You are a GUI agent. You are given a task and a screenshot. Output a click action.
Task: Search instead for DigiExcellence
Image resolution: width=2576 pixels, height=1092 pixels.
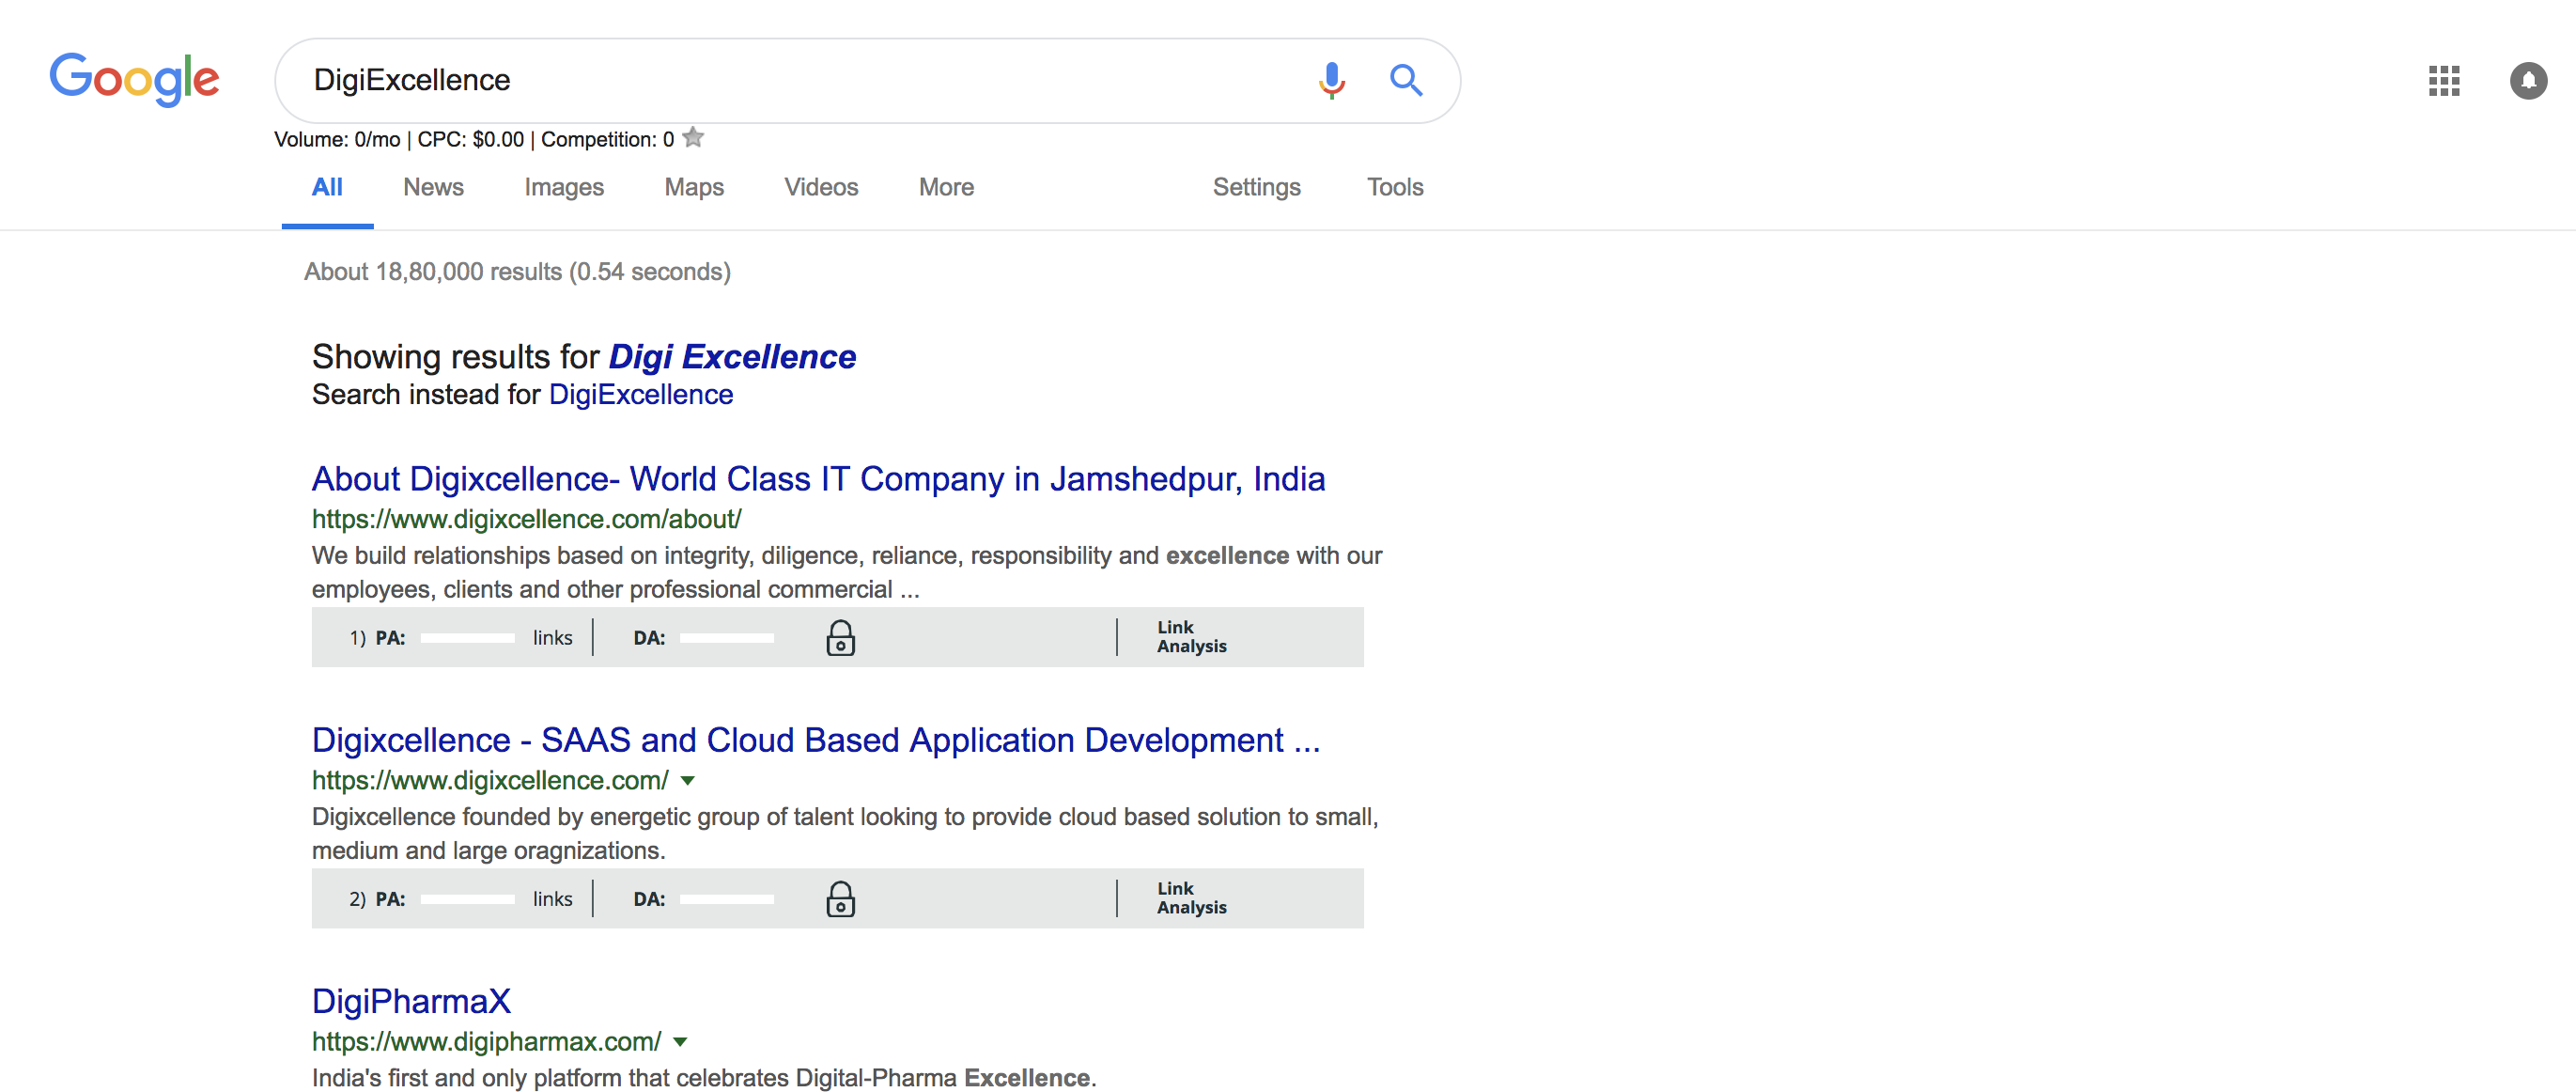(x=641, y=395)
